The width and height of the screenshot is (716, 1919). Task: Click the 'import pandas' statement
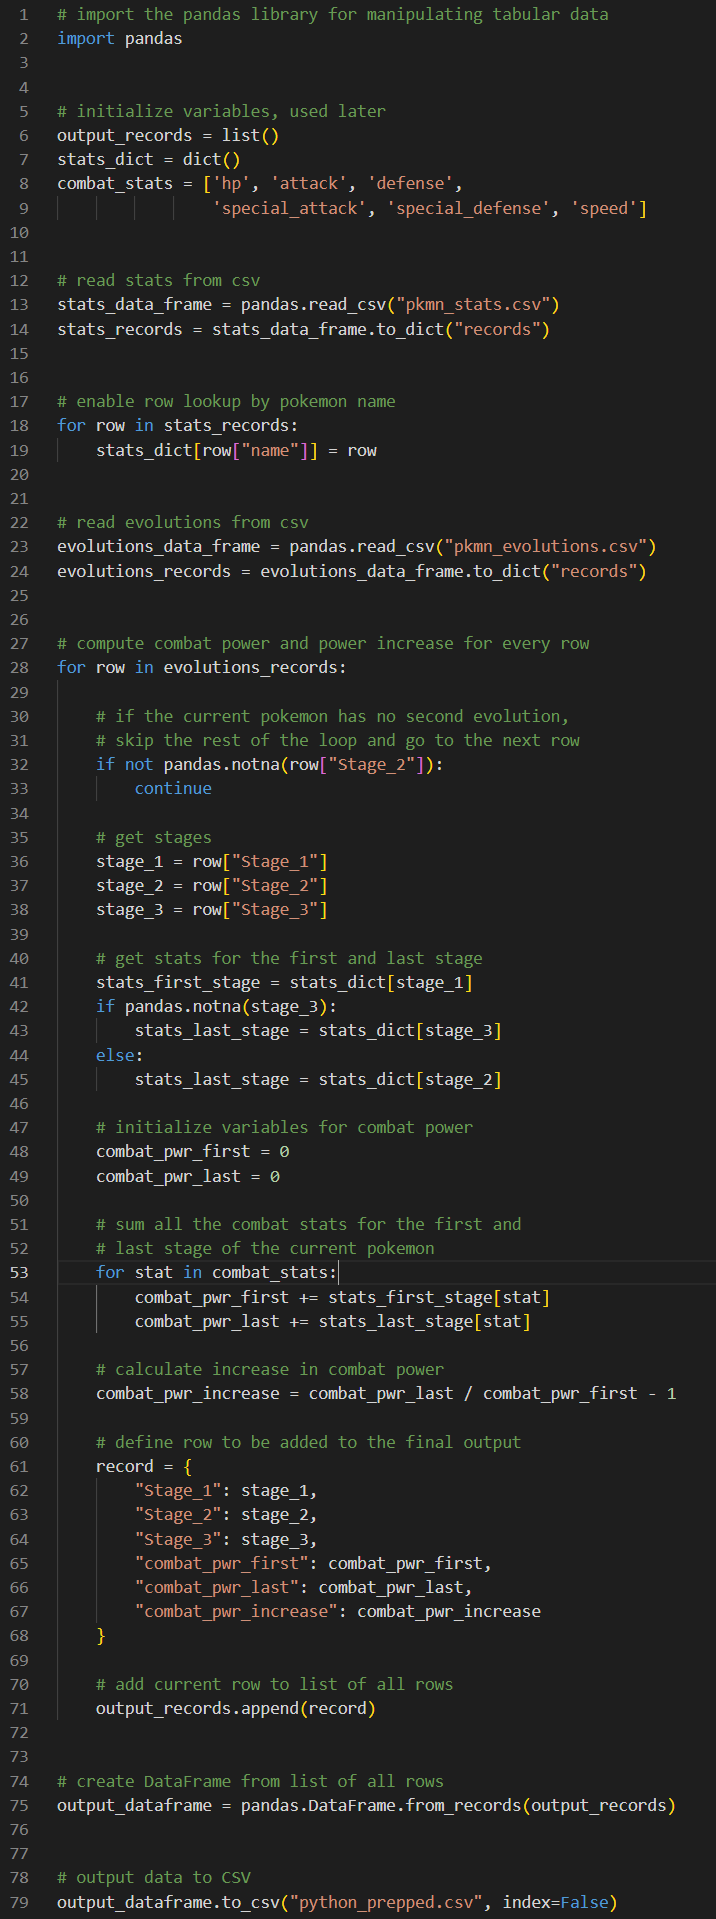120,38
